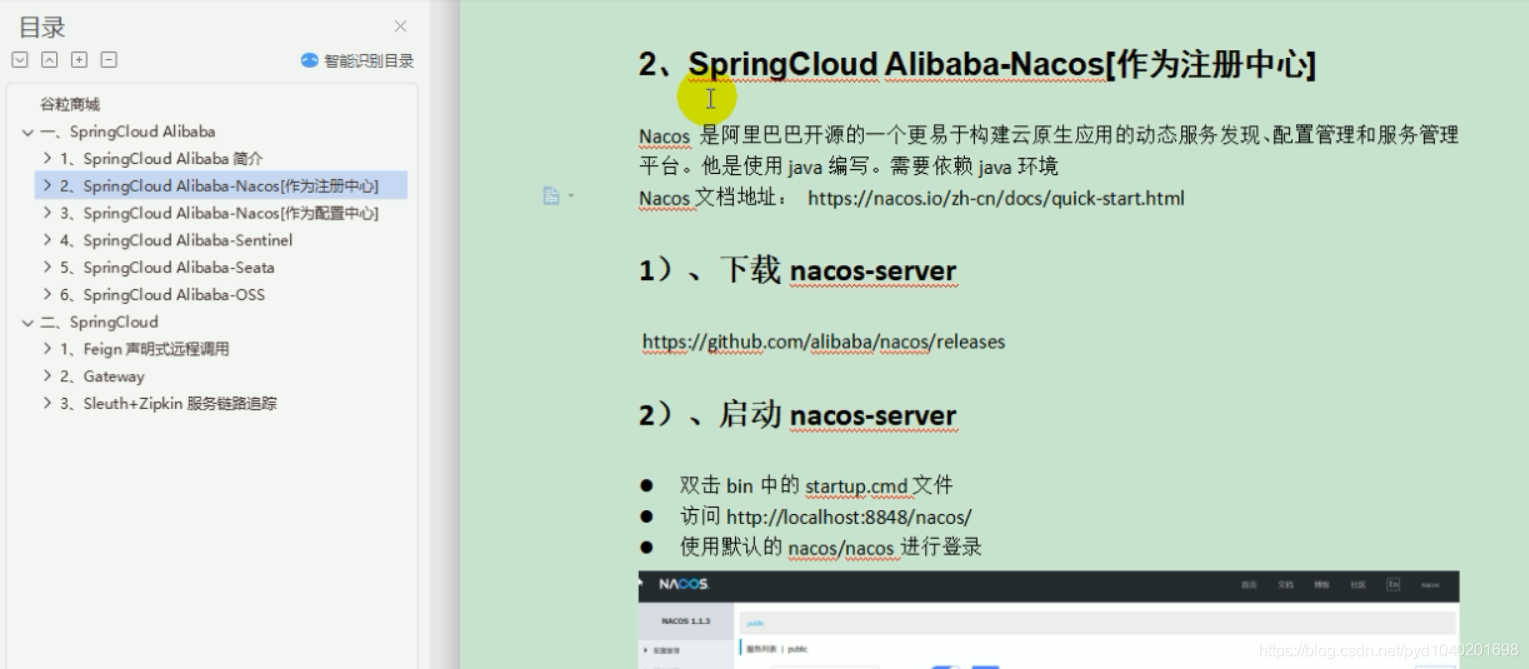
Task: Click the plus icon to expand outline levels
Action: (79, 60)
